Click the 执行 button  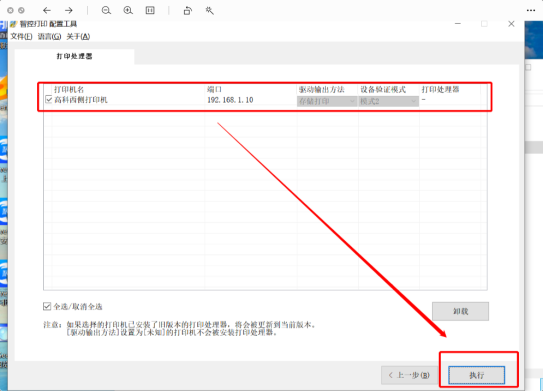point(477,375)
